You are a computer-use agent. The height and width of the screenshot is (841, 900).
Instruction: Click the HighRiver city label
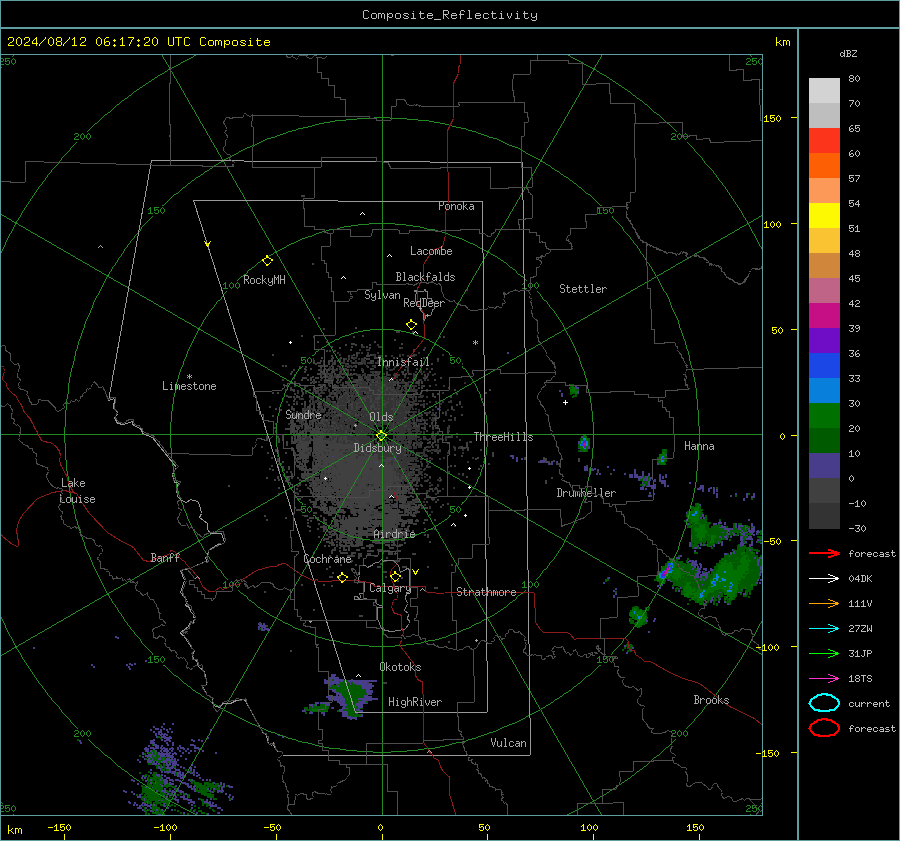(x=415, y=702)
